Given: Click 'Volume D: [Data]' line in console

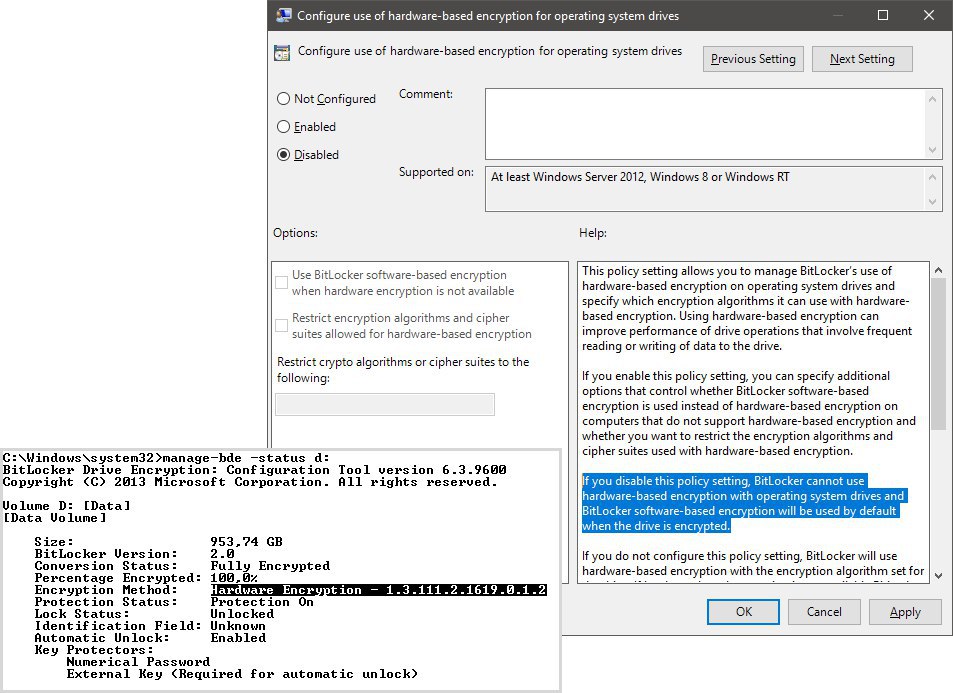Looking at the screenshot, I should coord(66,506).
